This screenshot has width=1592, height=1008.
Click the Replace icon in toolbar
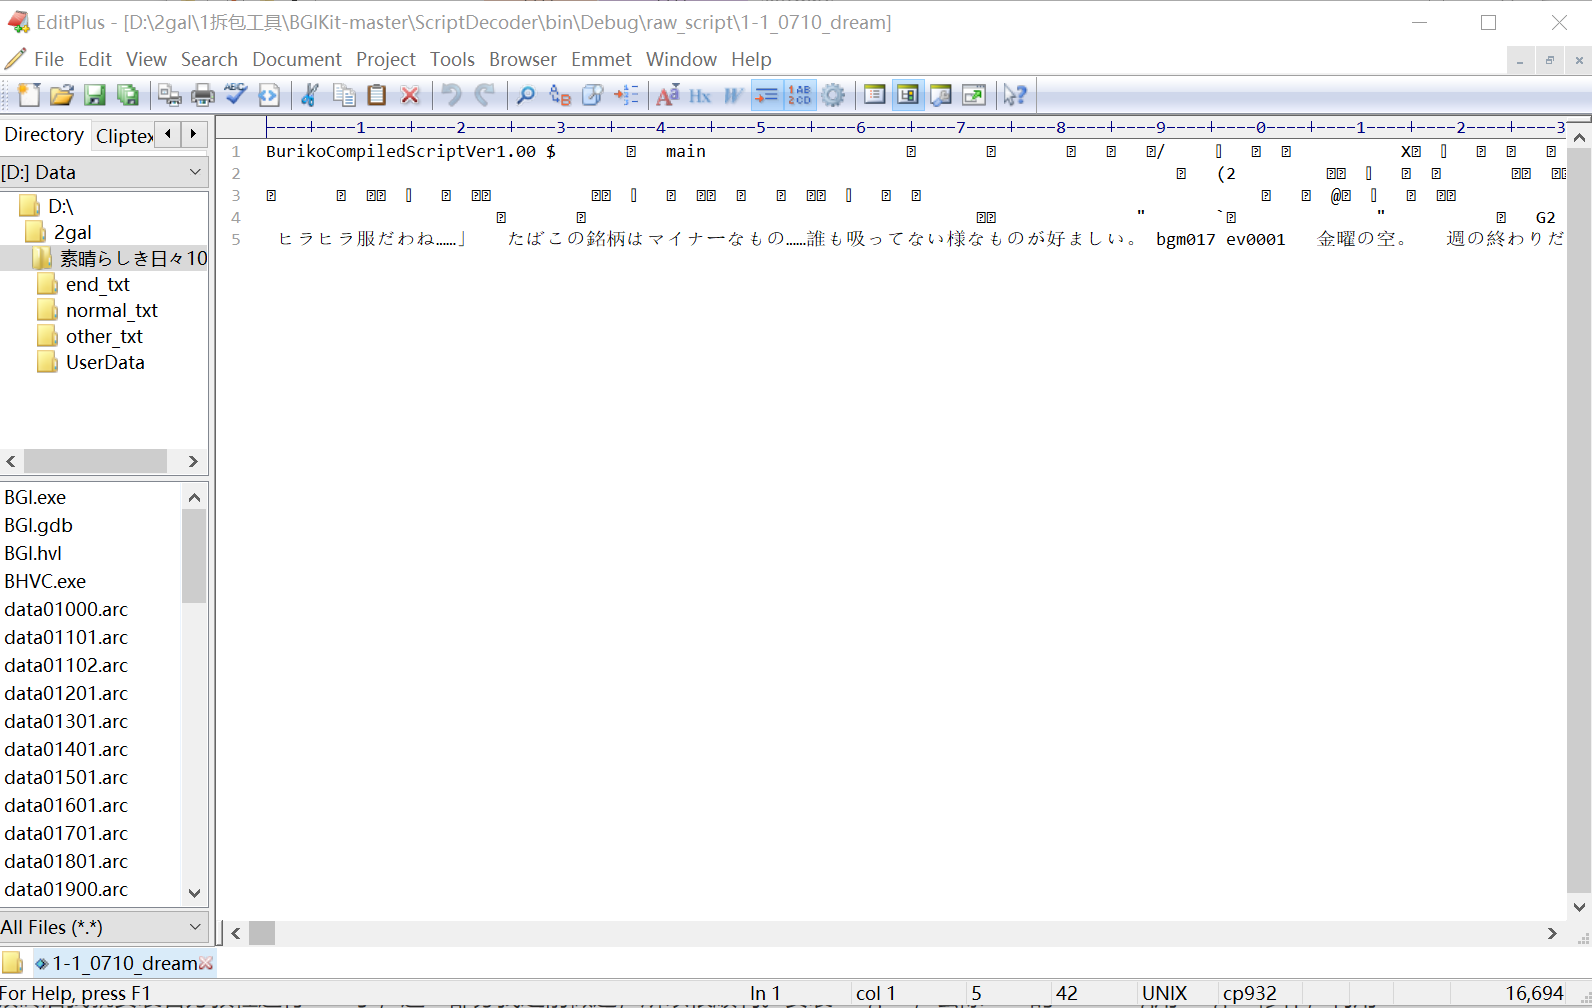[x=560, y=95]
